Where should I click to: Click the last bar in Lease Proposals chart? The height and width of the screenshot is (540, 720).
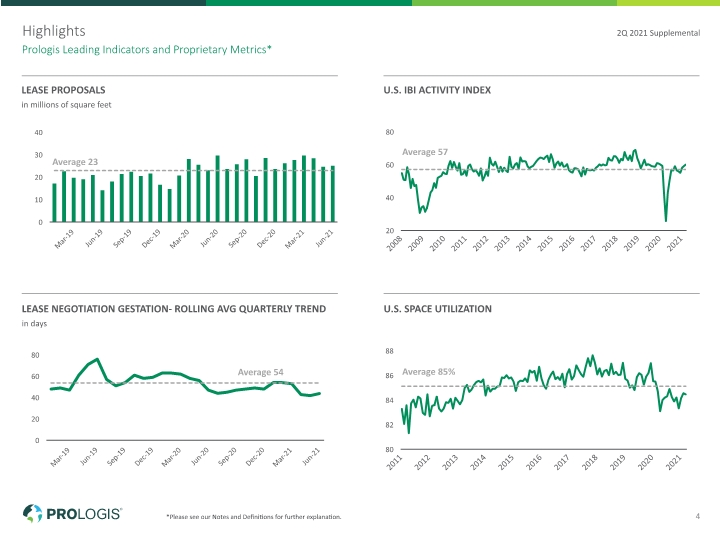[332, 194]
